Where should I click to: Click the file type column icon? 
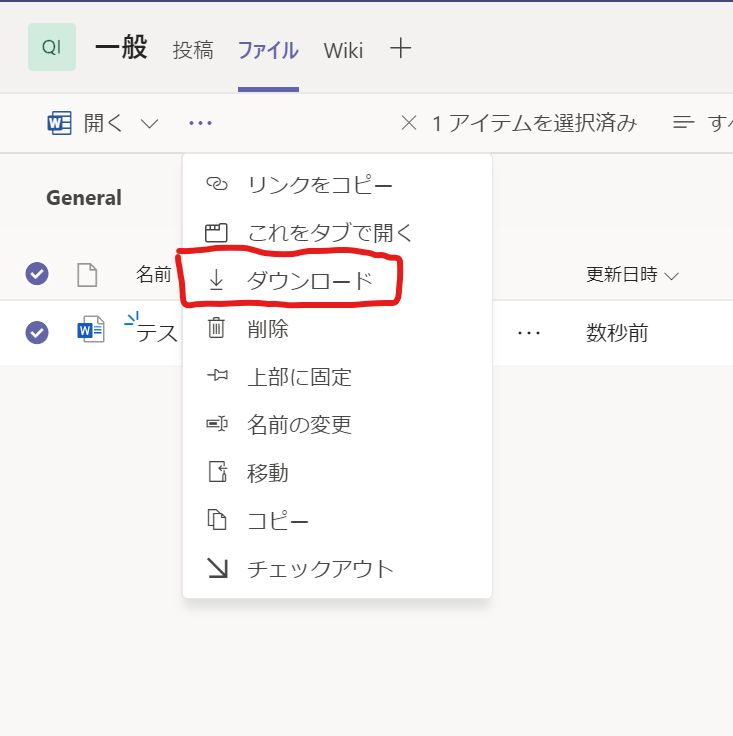87,275
